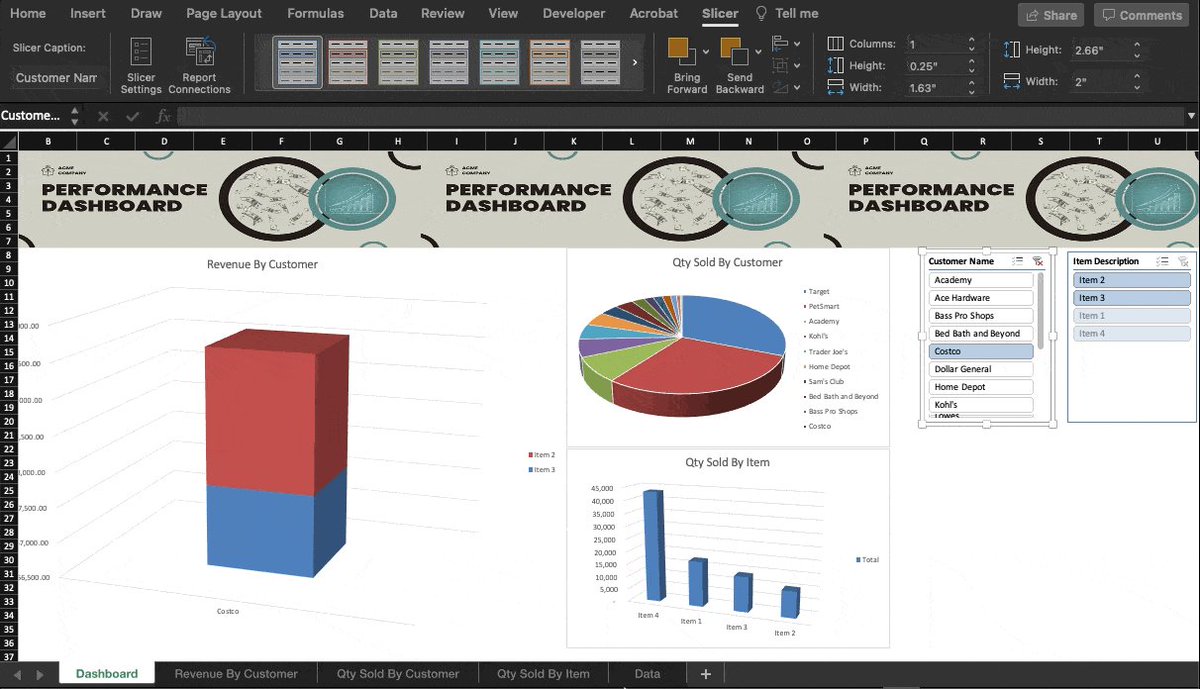The width and height of the screenshot is (1200, 689).
Task: Toggle Bed Bath and Beyond slicer item
Action: (980, 334)
